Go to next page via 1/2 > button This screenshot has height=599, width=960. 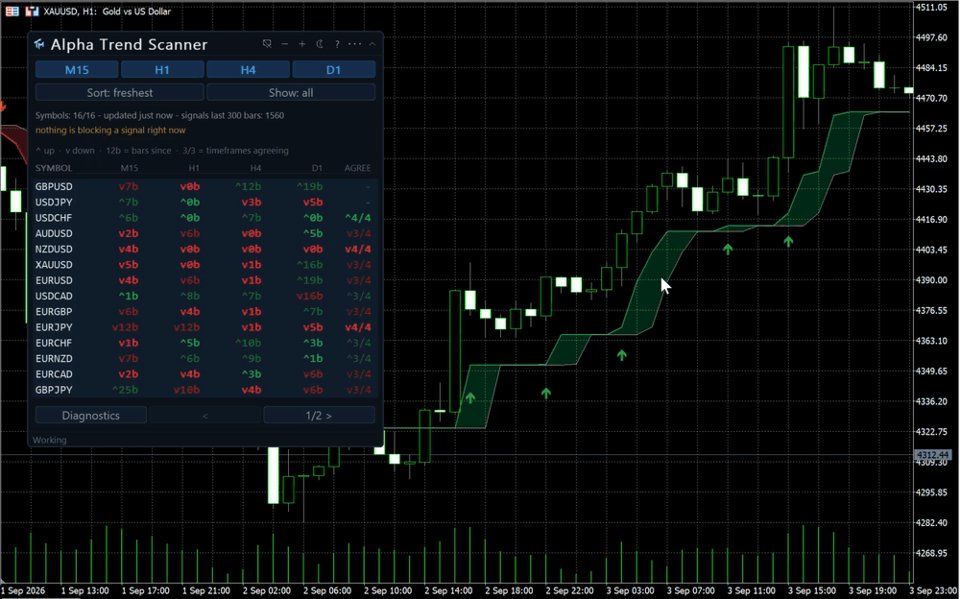tap(319, 415)
